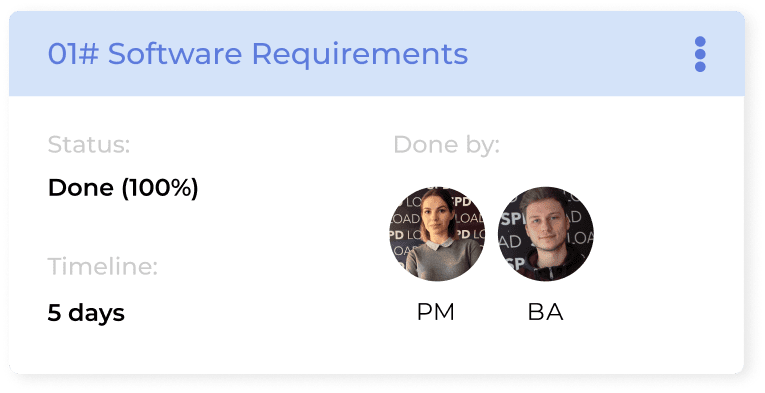Click the Done by: field label
The width and height of the screenshot is (765, 393).
pos(446,145)
